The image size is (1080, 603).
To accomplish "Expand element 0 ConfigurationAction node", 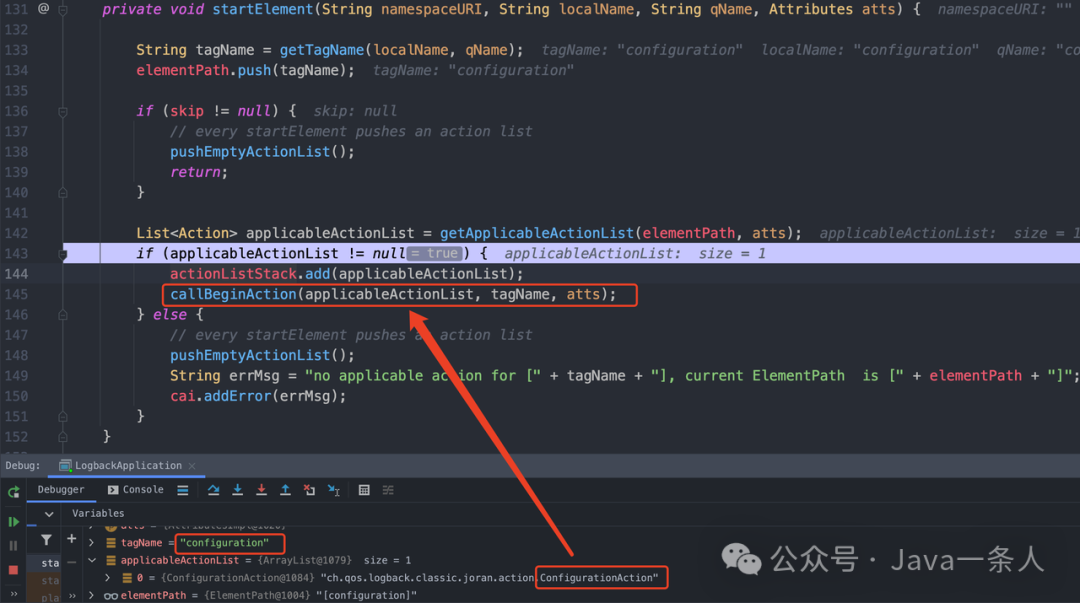I will tap(107, 578).
